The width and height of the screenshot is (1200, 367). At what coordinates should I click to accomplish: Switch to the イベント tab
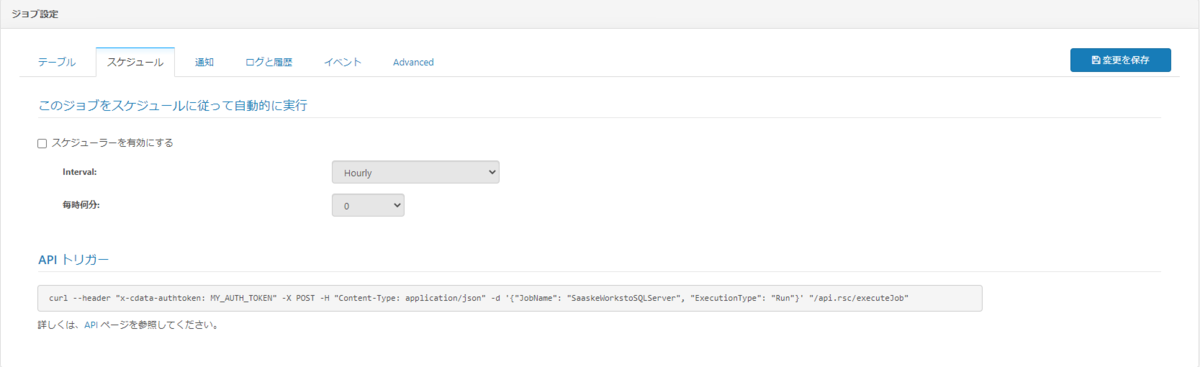tap(343, 62)
